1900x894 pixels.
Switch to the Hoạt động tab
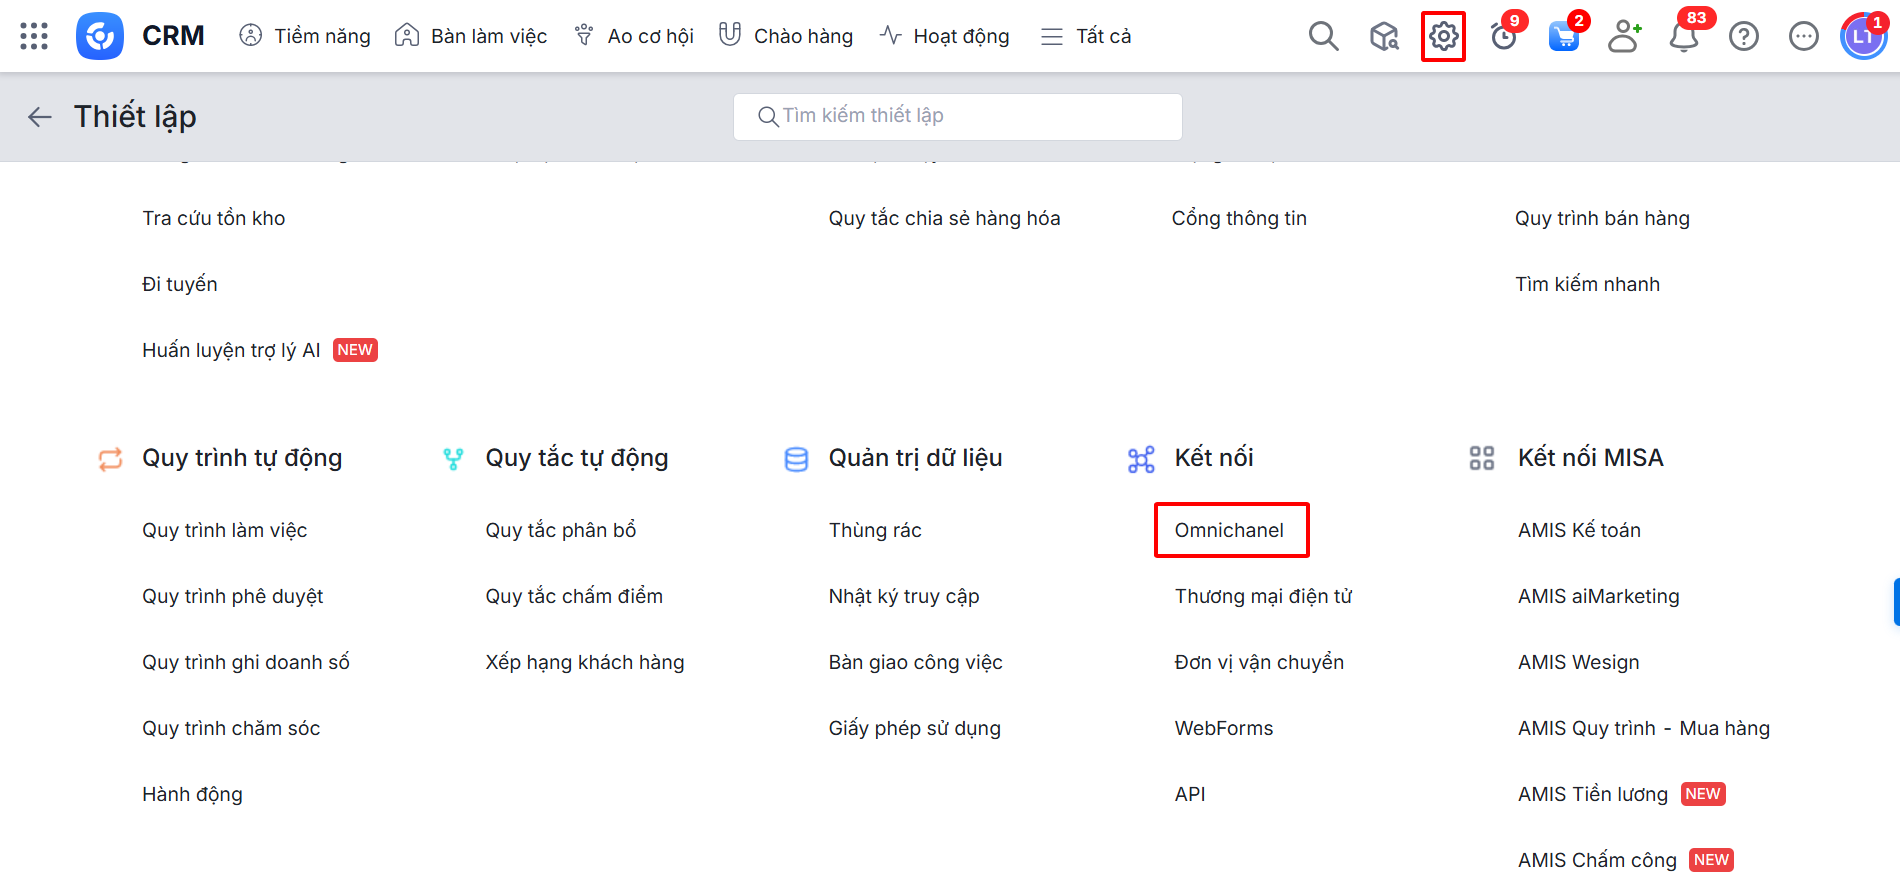945,37
